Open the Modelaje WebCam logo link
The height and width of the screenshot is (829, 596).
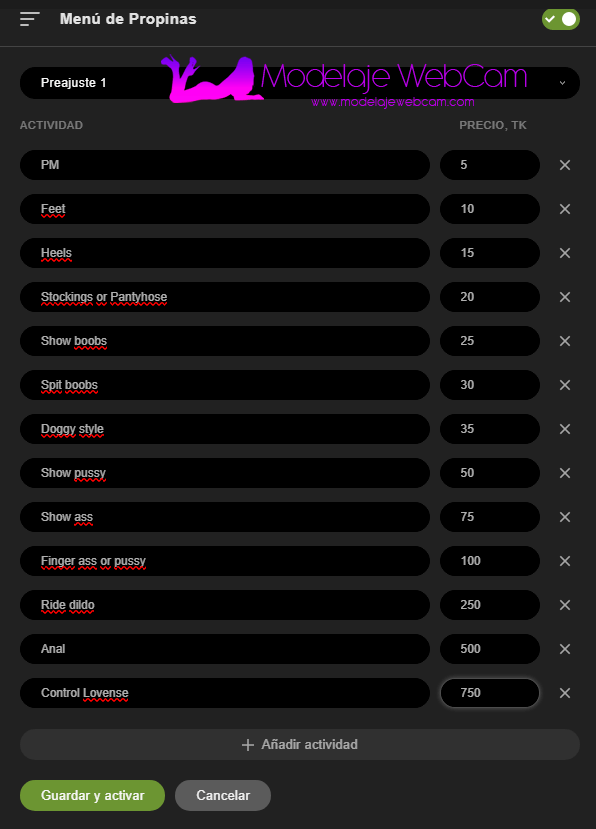pyautogui.click(x=344, y=80)
